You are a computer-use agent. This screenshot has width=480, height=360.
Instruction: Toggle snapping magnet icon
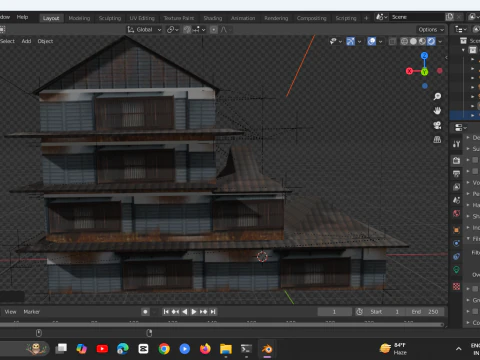[187, 30]
